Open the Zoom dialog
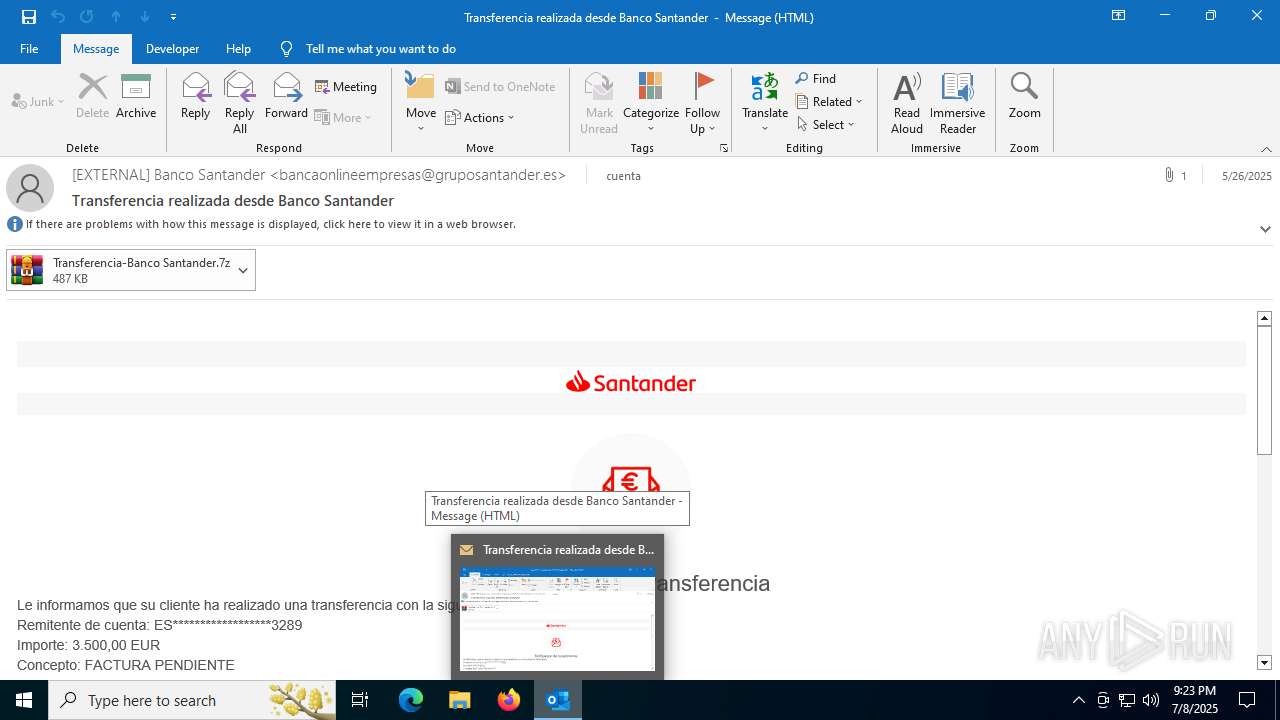1280x720 pixels. tap(1024, 97)
